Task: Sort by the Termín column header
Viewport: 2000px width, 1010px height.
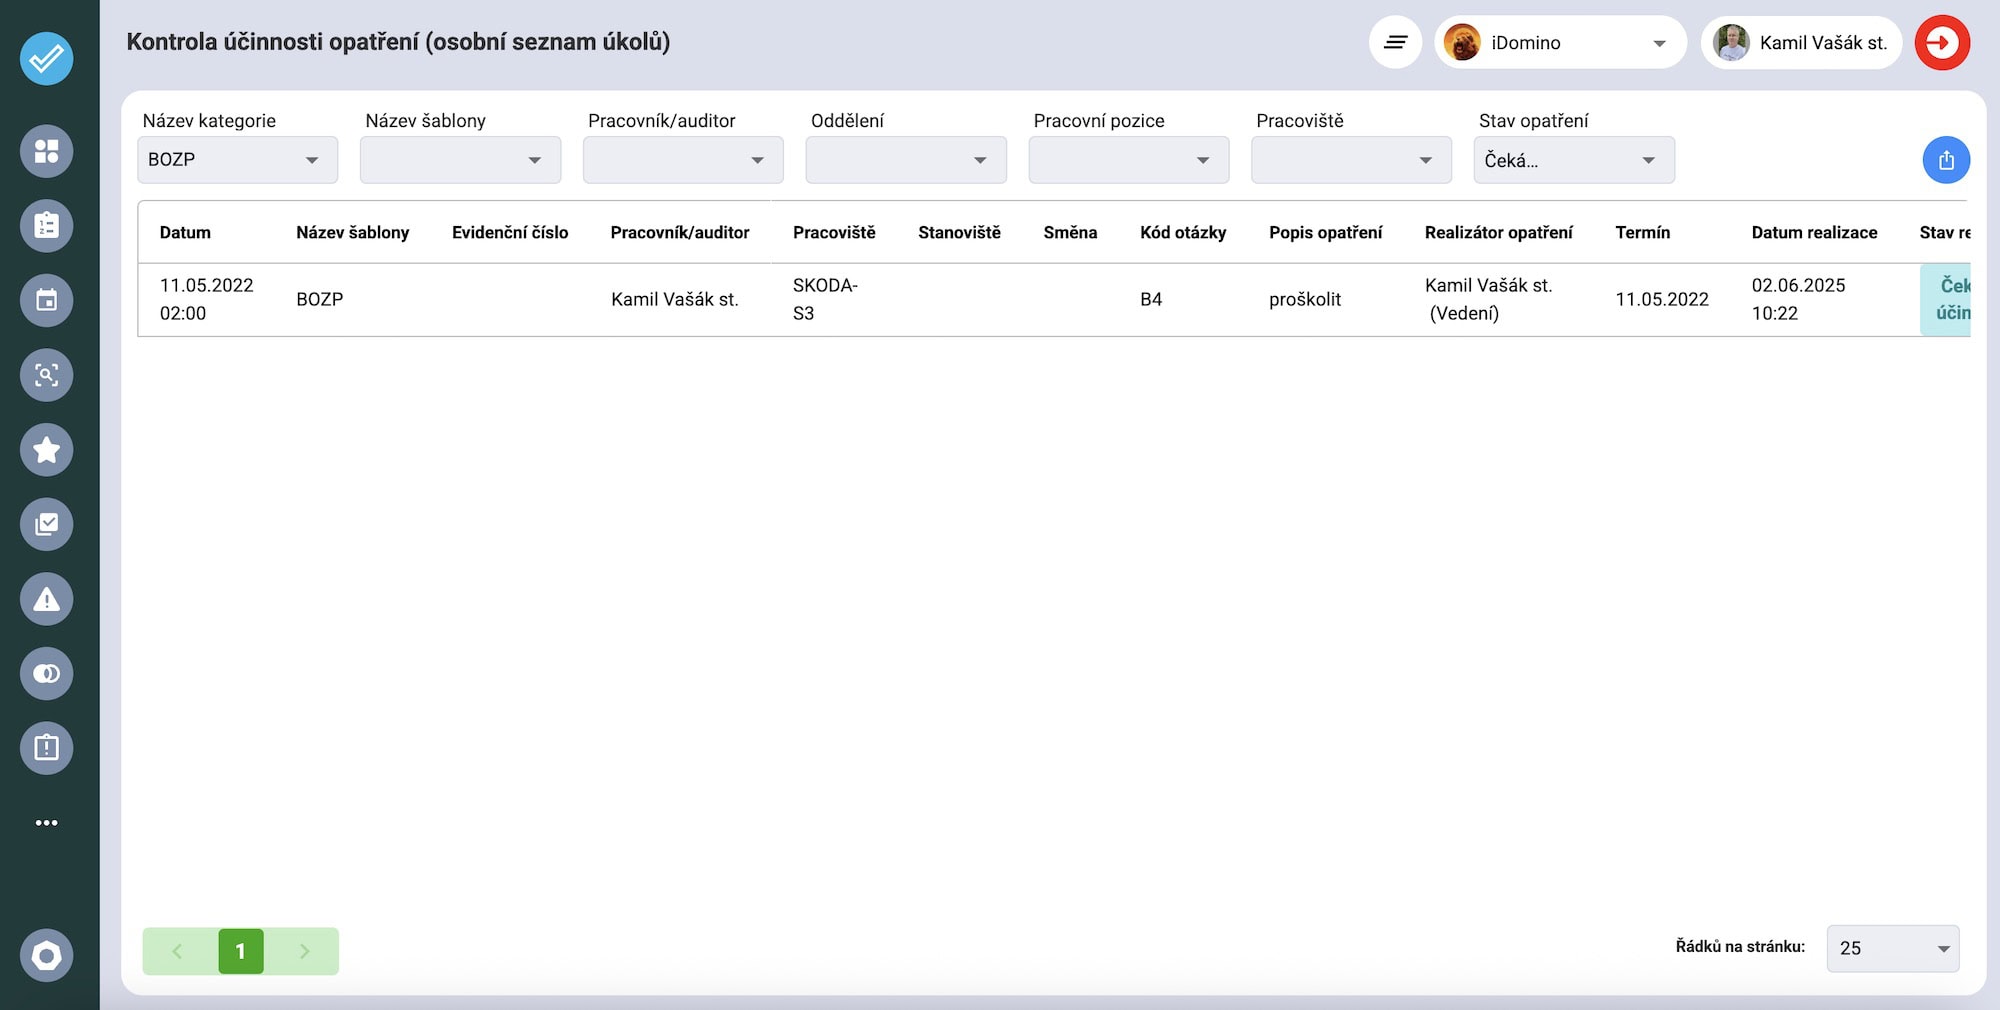Action: (x=1642, y=232)
